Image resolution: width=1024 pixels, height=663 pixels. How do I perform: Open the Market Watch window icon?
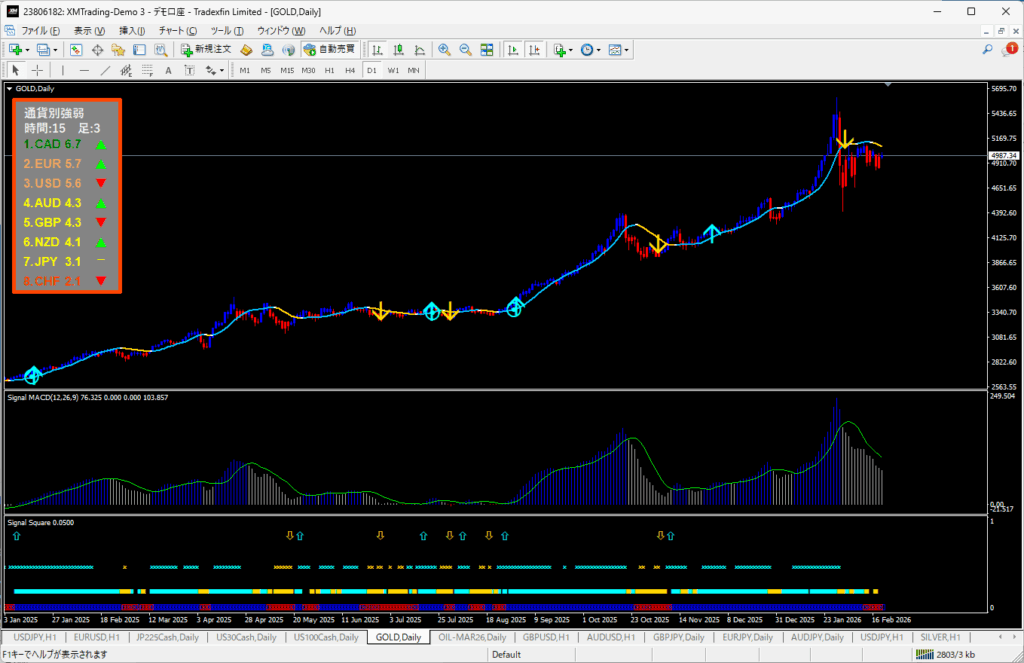click(x=76, y=49)
